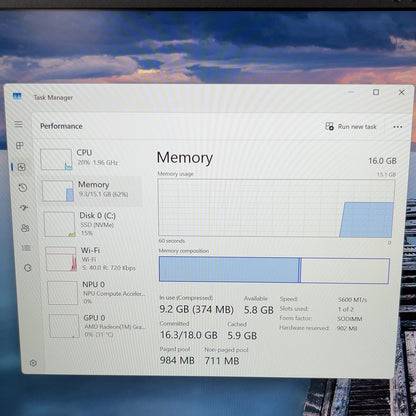Close the Task Manager window
416x416 pixels.
402,92
